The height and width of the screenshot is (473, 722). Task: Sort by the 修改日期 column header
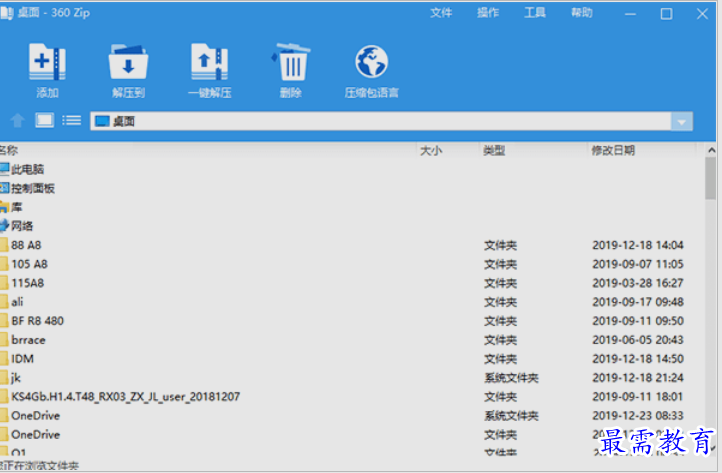(x=613, y=150)
